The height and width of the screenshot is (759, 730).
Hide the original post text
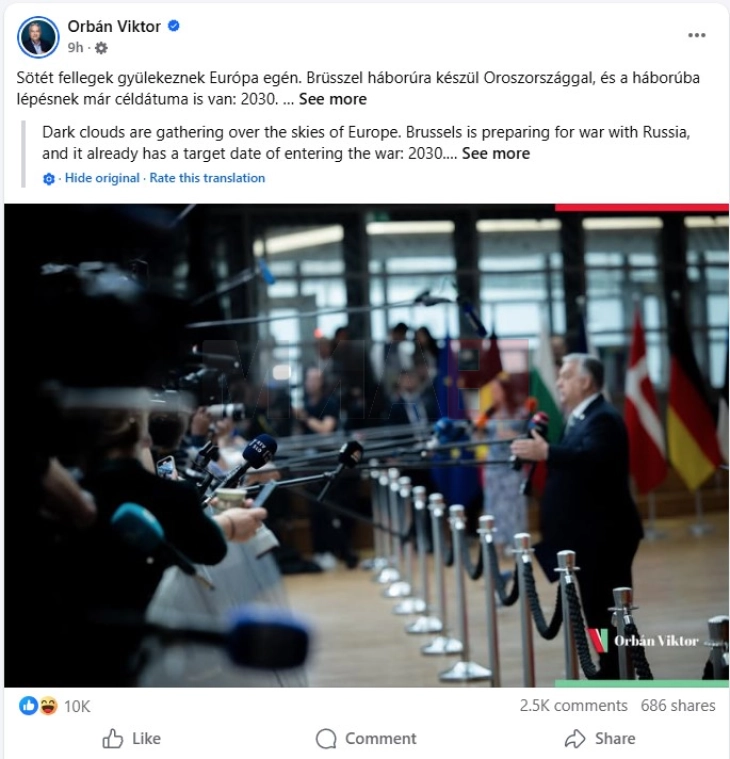pos(102,178)
